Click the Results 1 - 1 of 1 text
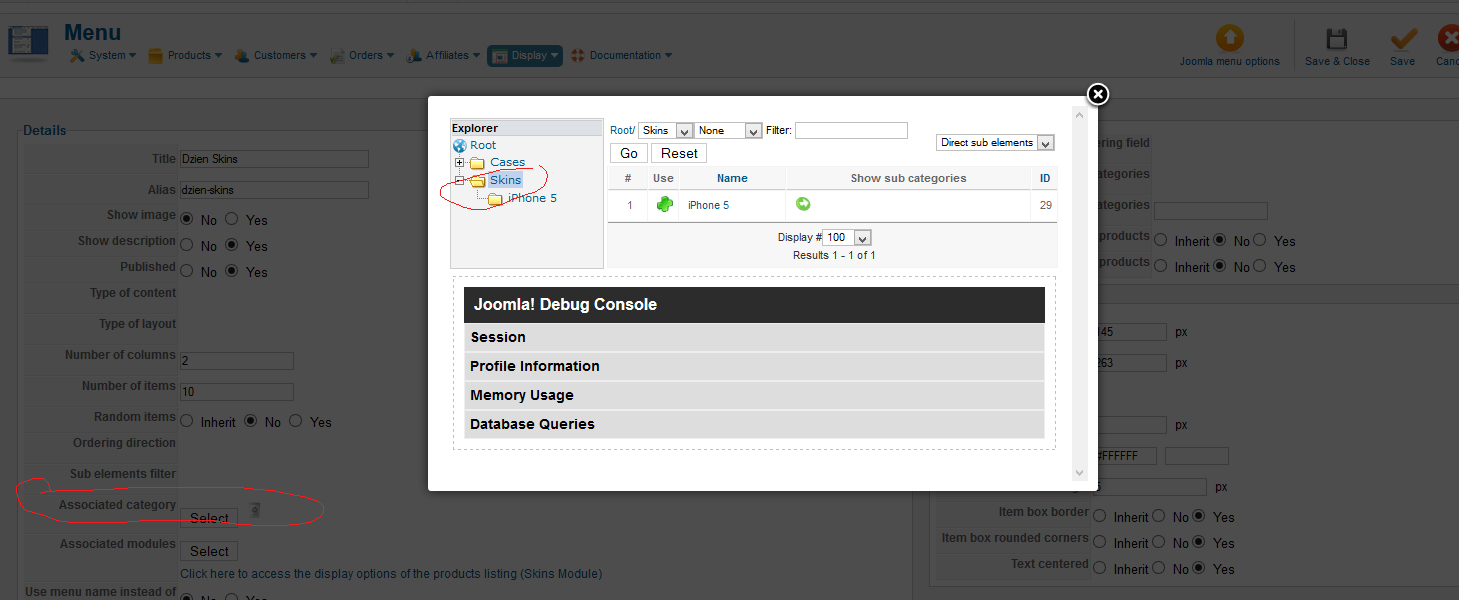This screenshot has width=1459, height=600. tap(834, 256)
